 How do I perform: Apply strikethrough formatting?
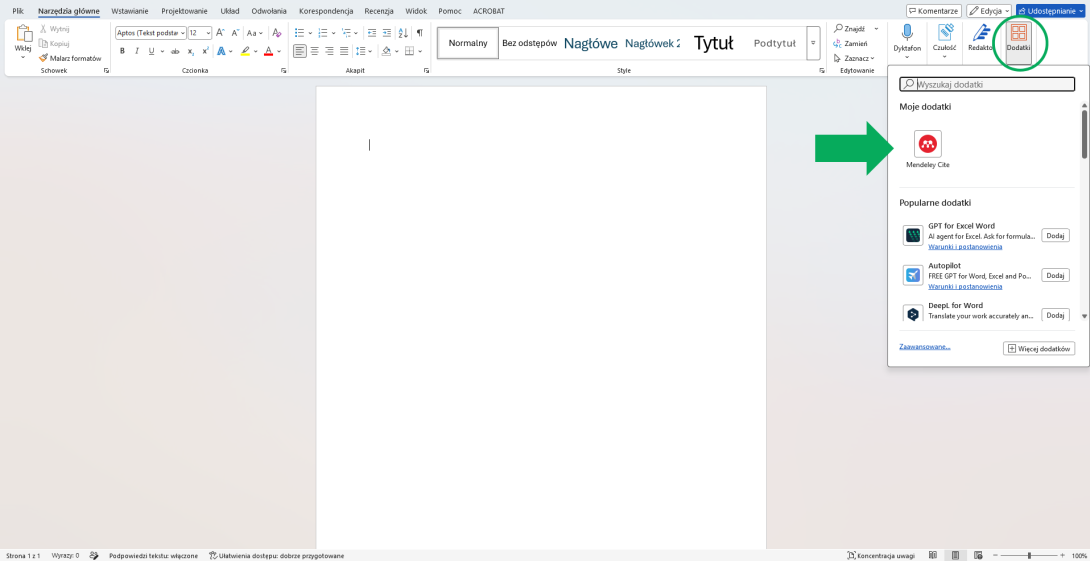175,51
